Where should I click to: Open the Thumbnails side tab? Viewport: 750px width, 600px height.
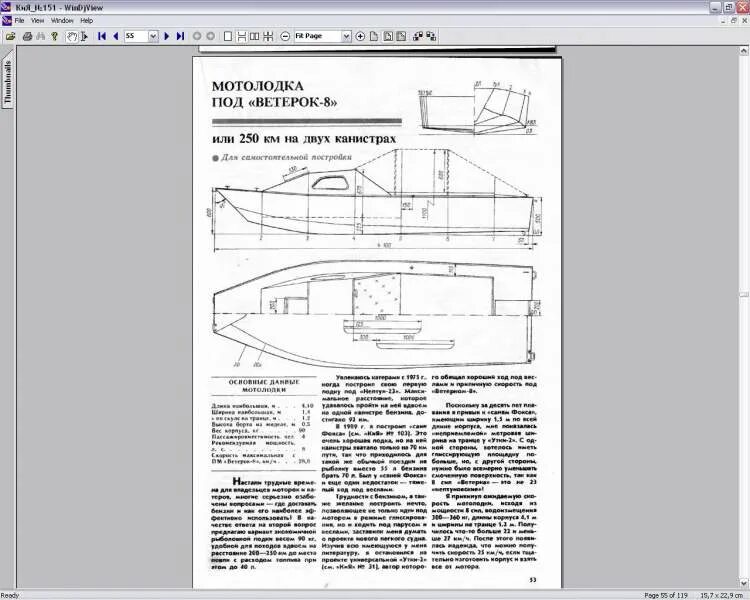tap(8, 82)
